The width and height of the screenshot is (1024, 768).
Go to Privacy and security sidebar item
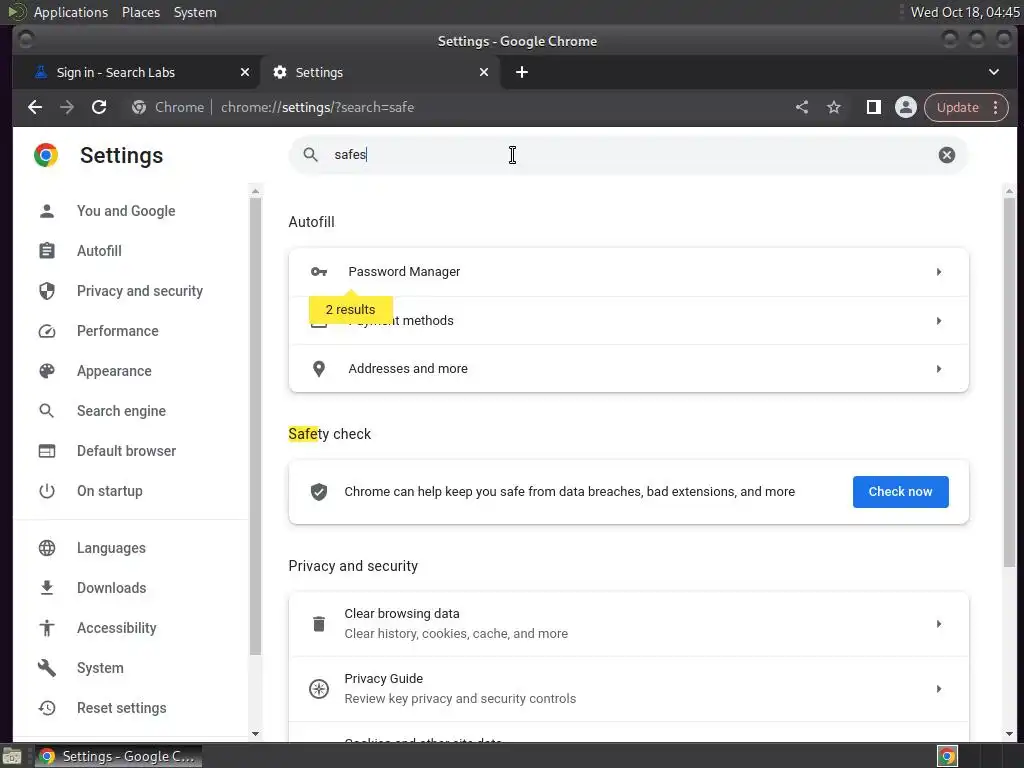[140, 291]
